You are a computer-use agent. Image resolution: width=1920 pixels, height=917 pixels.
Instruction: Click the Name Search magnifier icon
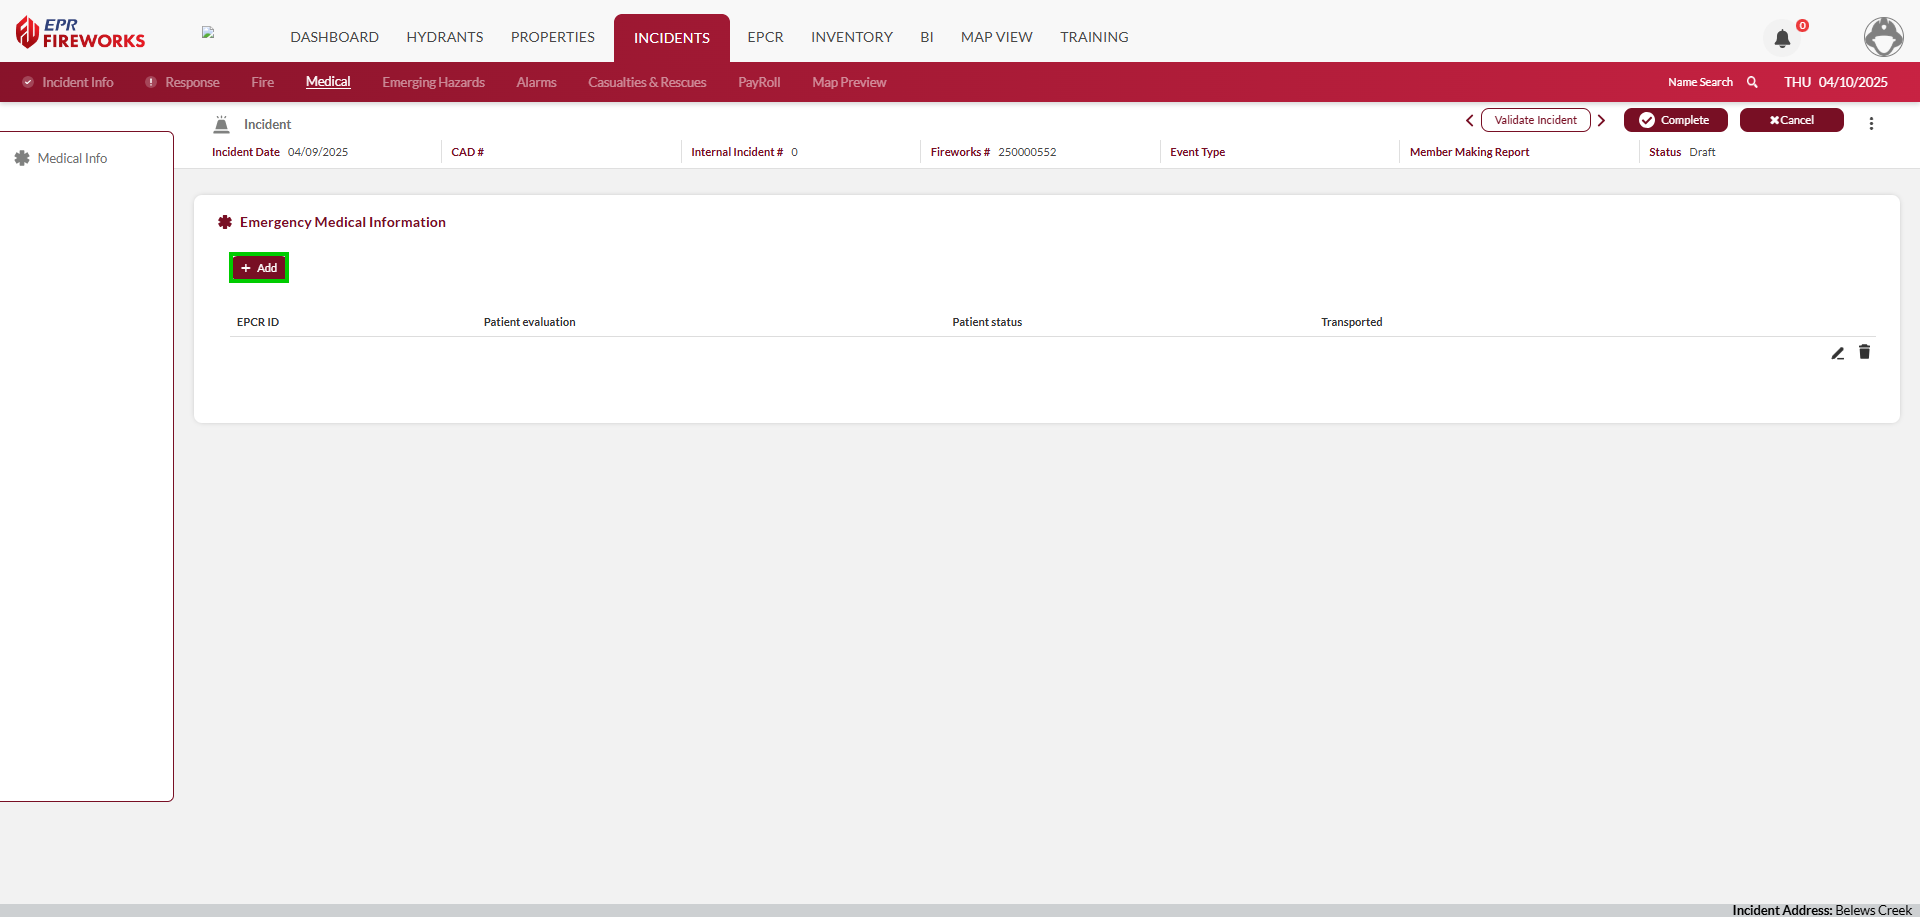tap(1752, 82)
